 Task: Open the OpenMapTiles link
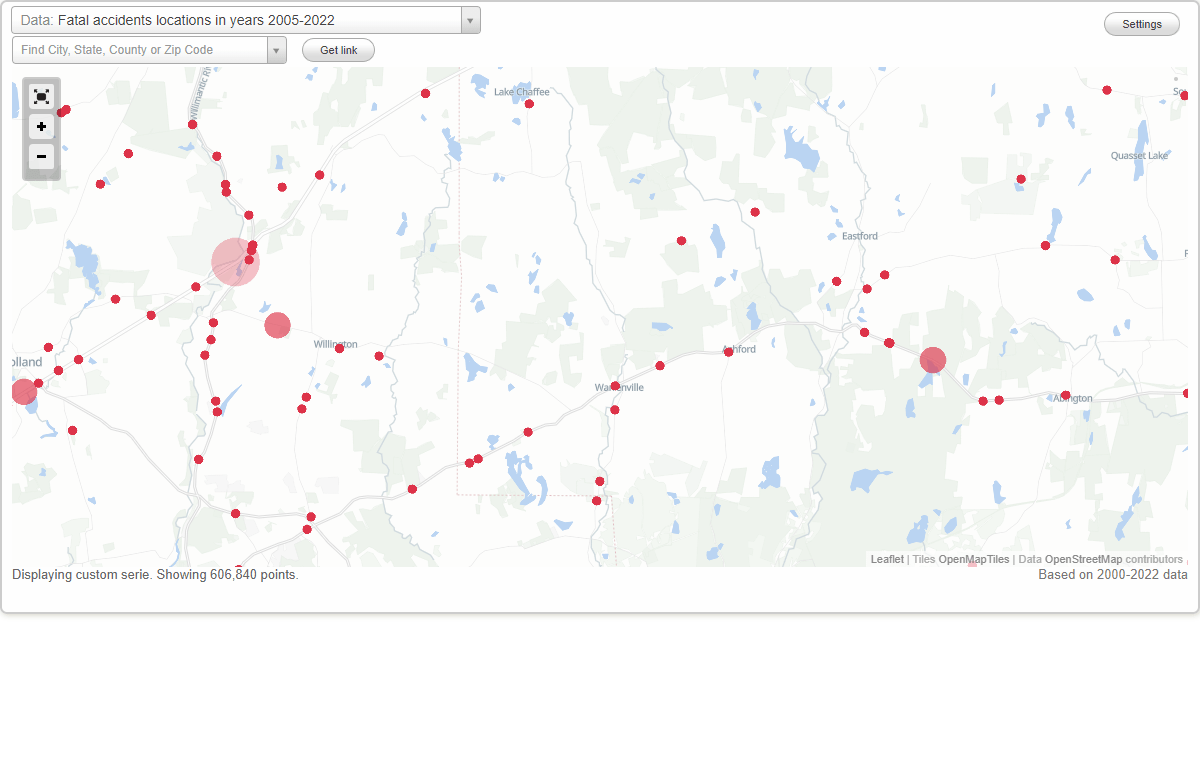pos(975,559)
